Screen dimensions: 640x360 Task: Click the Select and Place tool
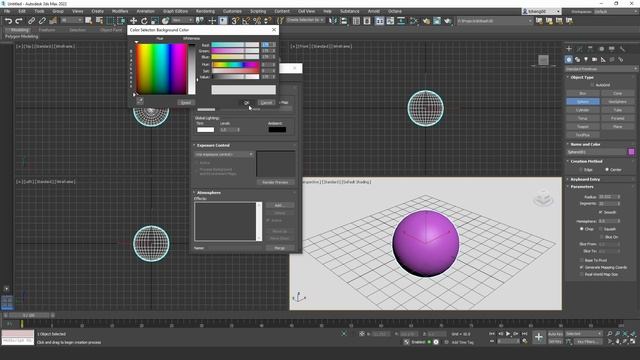[165, 20]
